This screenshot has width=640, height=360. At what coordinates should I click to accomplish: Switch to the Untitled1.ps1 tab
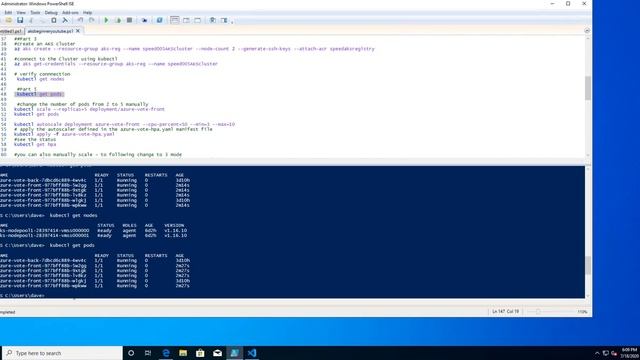[x=11, y=31]
